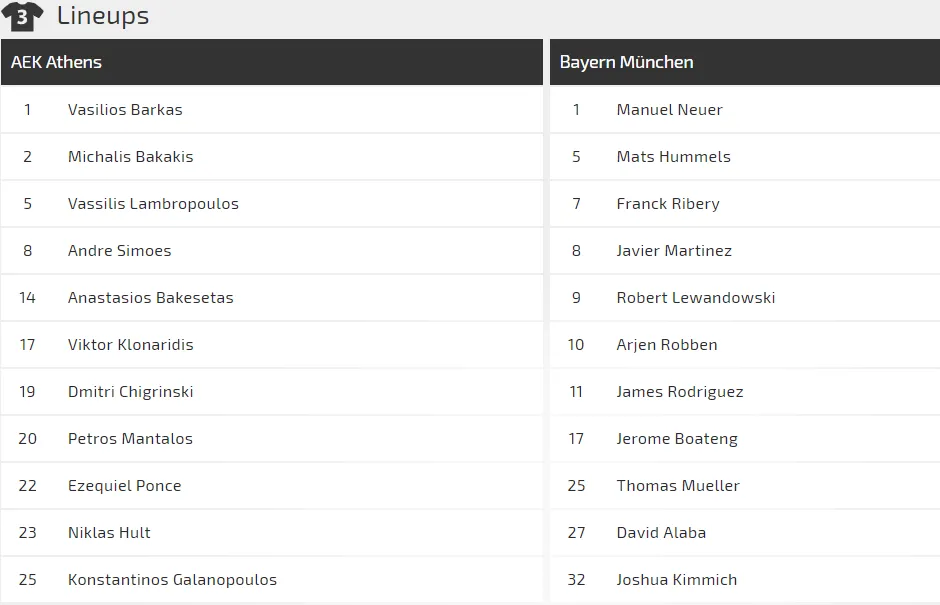Click Michalis Bakakis in the lineup

[130, 157]
